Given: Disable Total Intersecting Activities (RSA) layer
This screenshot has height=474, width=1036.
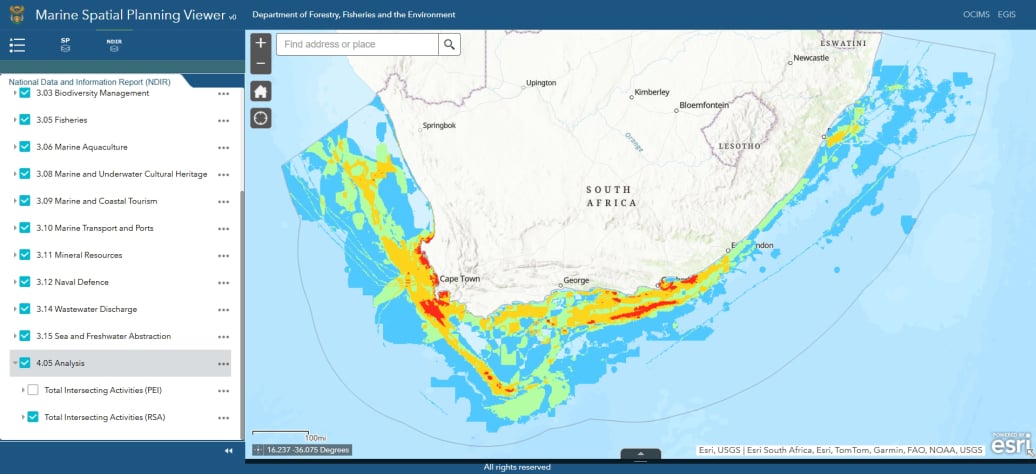Looking at the screenshot, I should pyautogui.click(x=33, y=417).
